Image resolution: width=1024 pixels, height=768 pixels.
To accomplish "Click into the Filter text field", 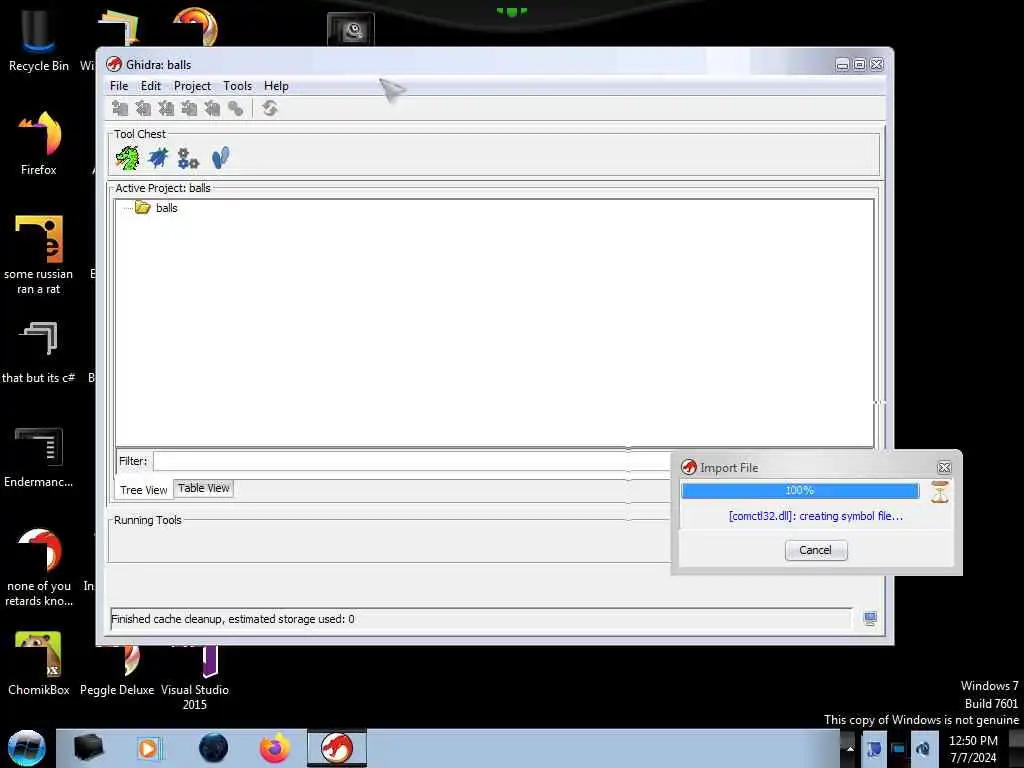I will [413, 461].
